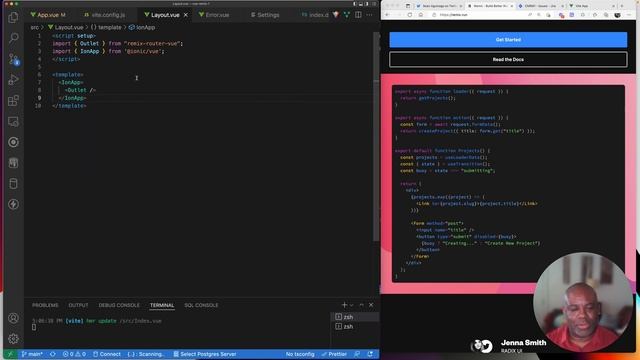Click the browser home icon
640x360 pixels.
pyautogui.click(x=421, y=15)
